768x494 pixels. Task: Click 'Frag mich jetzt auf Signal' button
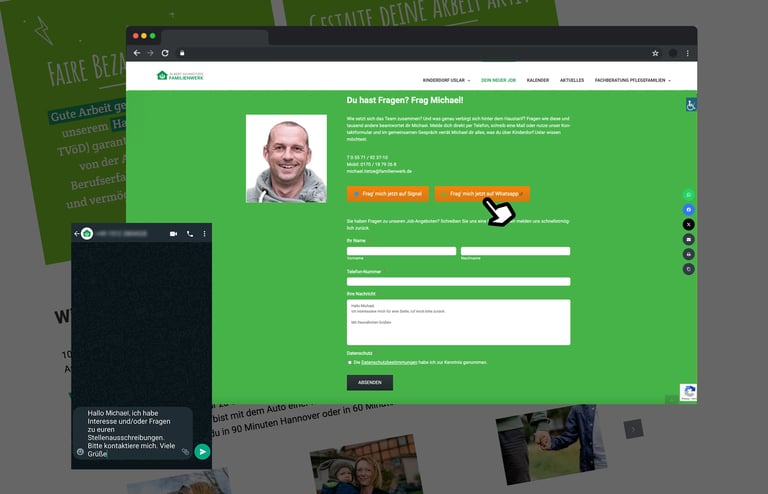pos(388,194)
